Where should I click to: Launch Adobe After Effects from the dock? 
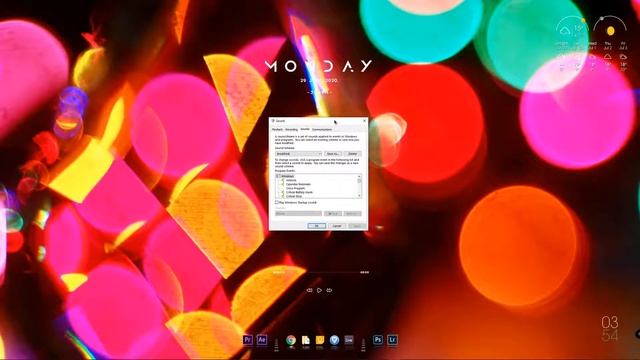[262, 340]
